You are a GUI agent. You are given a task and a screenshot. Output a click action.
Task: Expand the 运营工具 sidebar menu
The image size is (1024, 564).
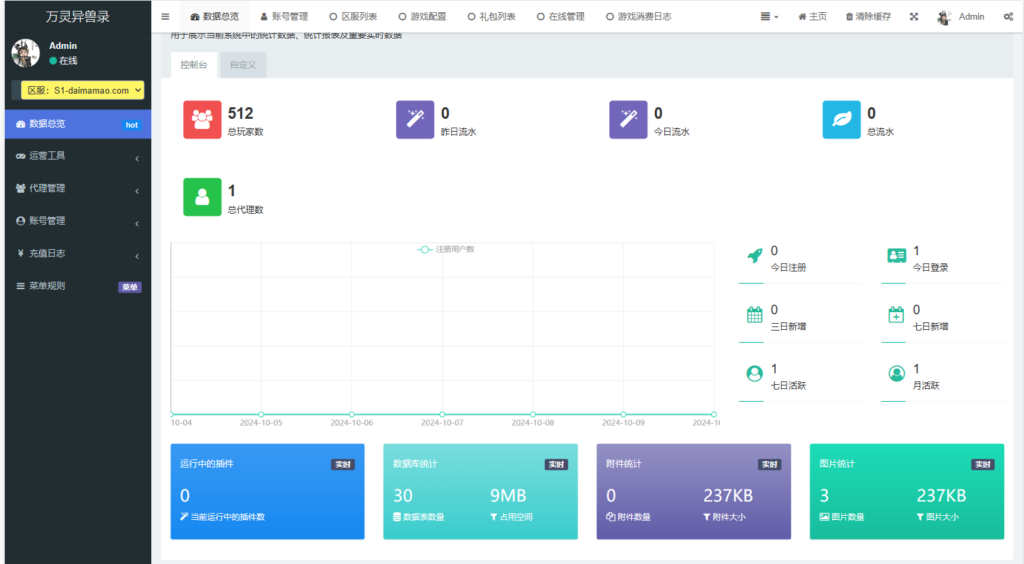click(x=78, y=156)
